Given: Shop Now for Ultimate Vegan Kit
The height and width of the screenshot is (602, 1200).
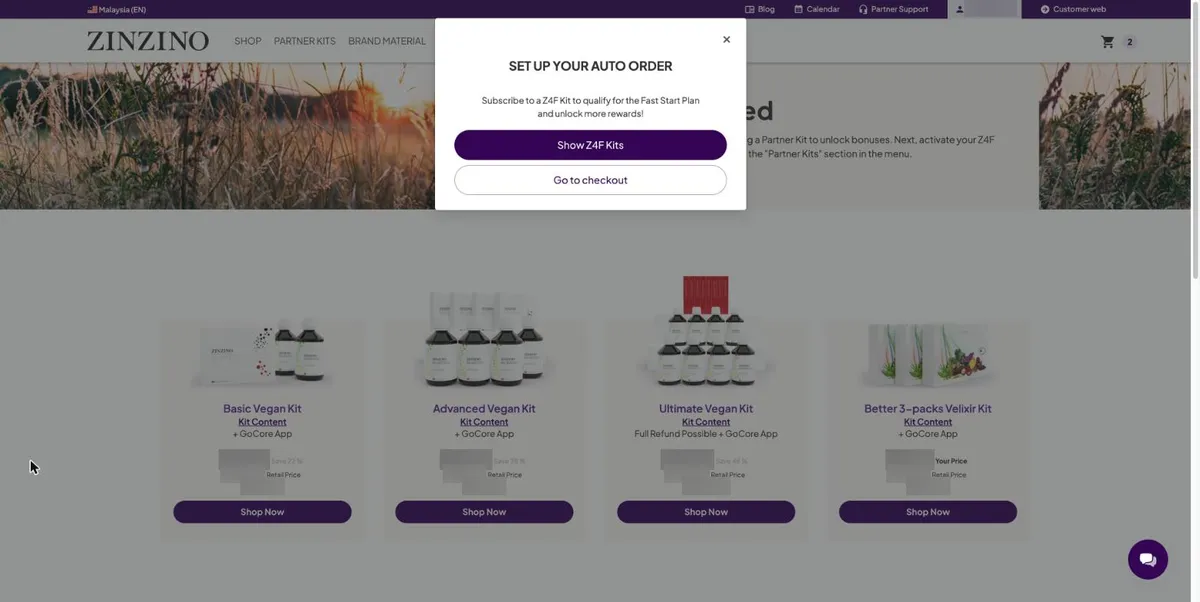Looking at the screenshot, I should [706, 512].
